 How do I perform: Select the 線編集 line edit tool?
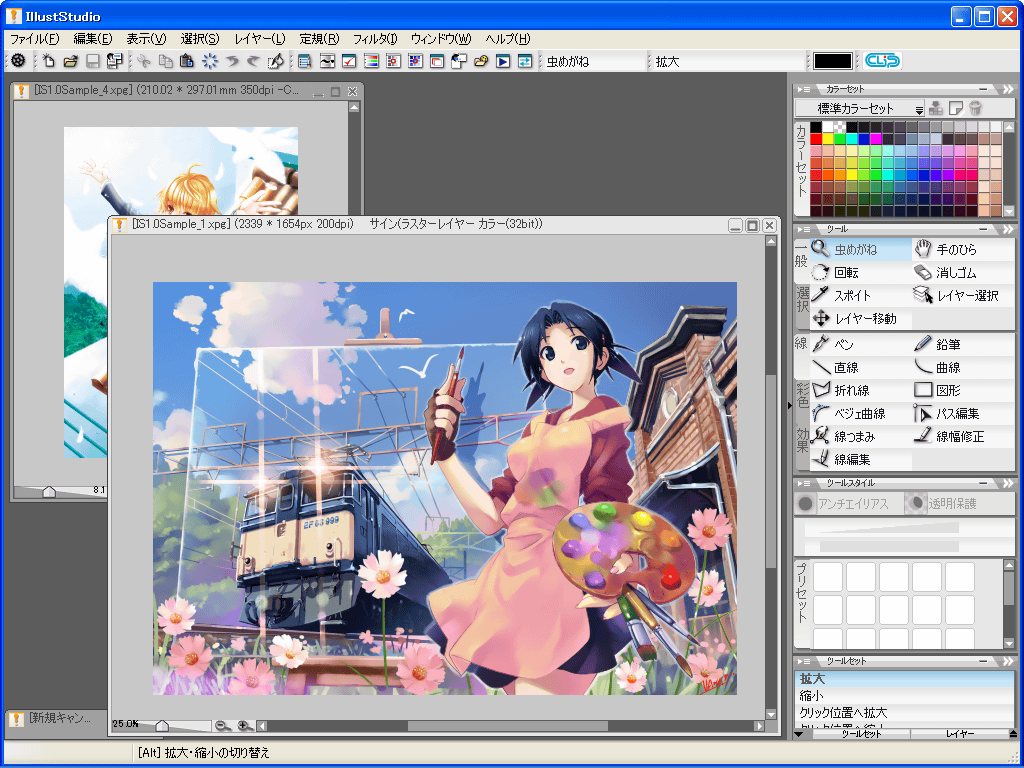coord(861,460)
